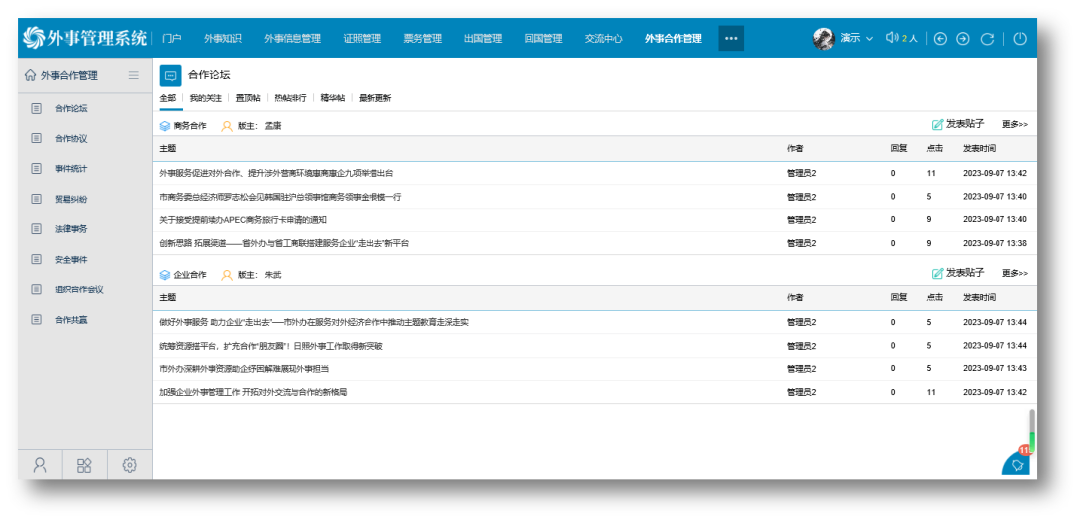Click the refresh icon in top bar
The image size is (1080, 523).
(987, 39)
